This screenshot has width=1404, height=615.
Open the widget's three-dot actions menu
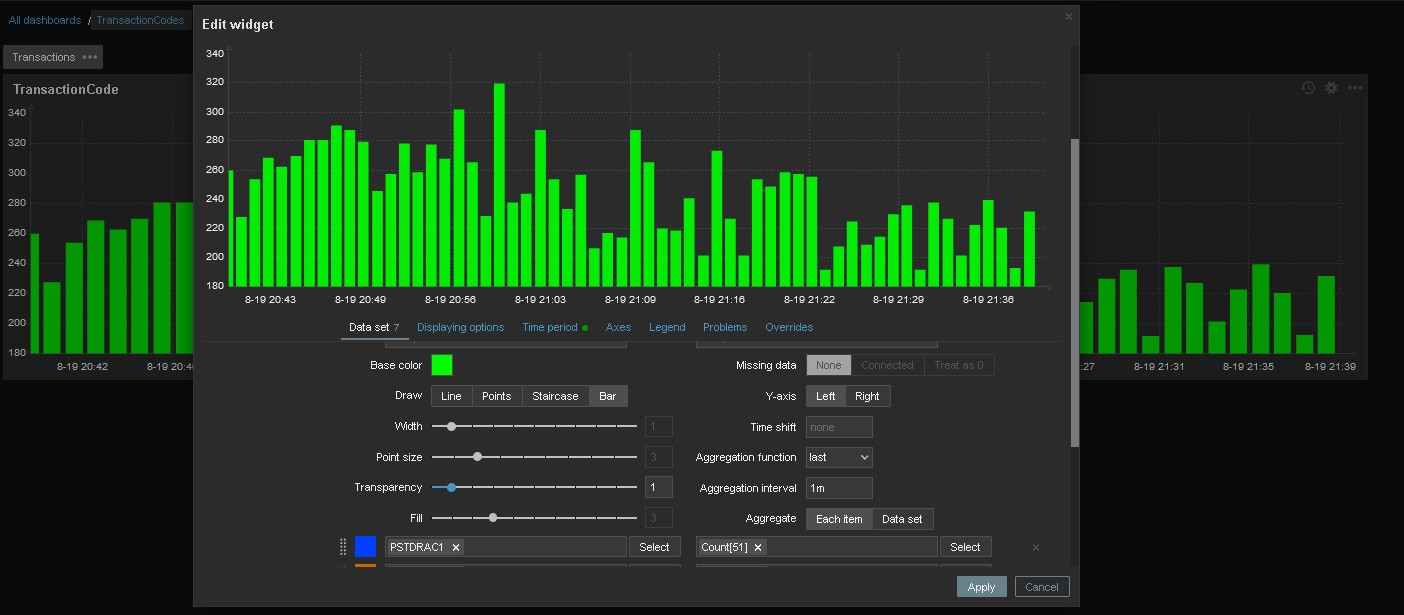click(1354, 88)
